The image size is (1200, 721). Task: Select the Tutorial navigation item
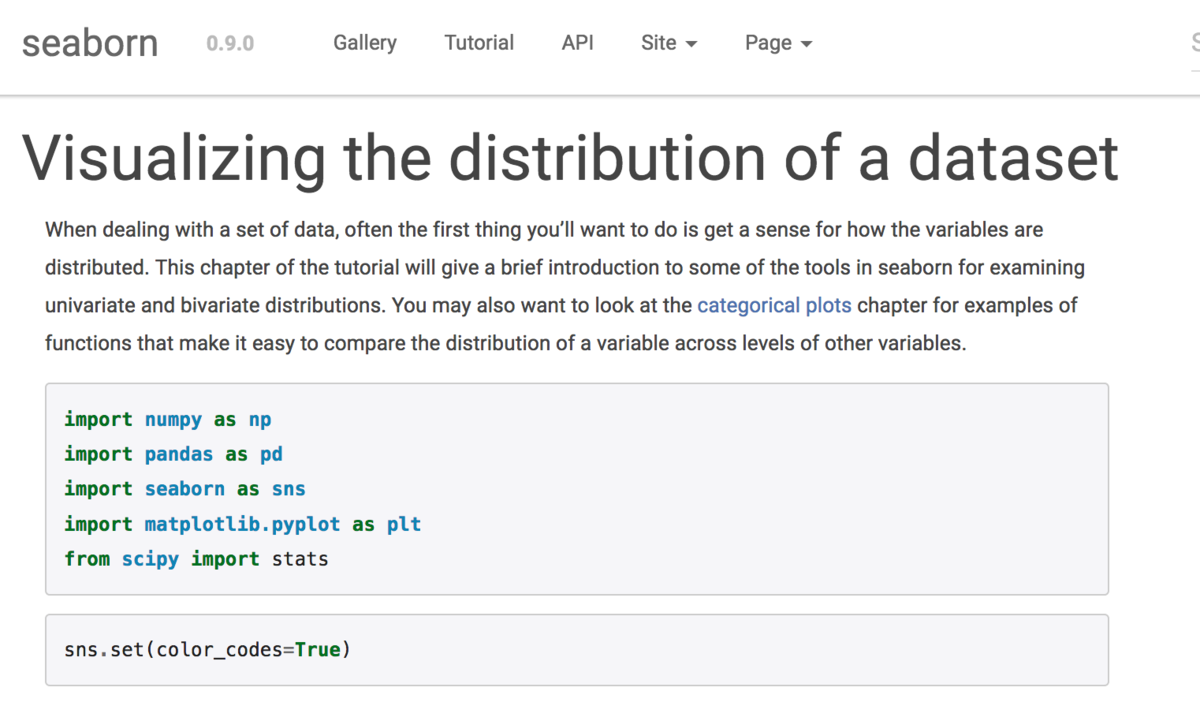pyautogui.click(x=479, y=43)
